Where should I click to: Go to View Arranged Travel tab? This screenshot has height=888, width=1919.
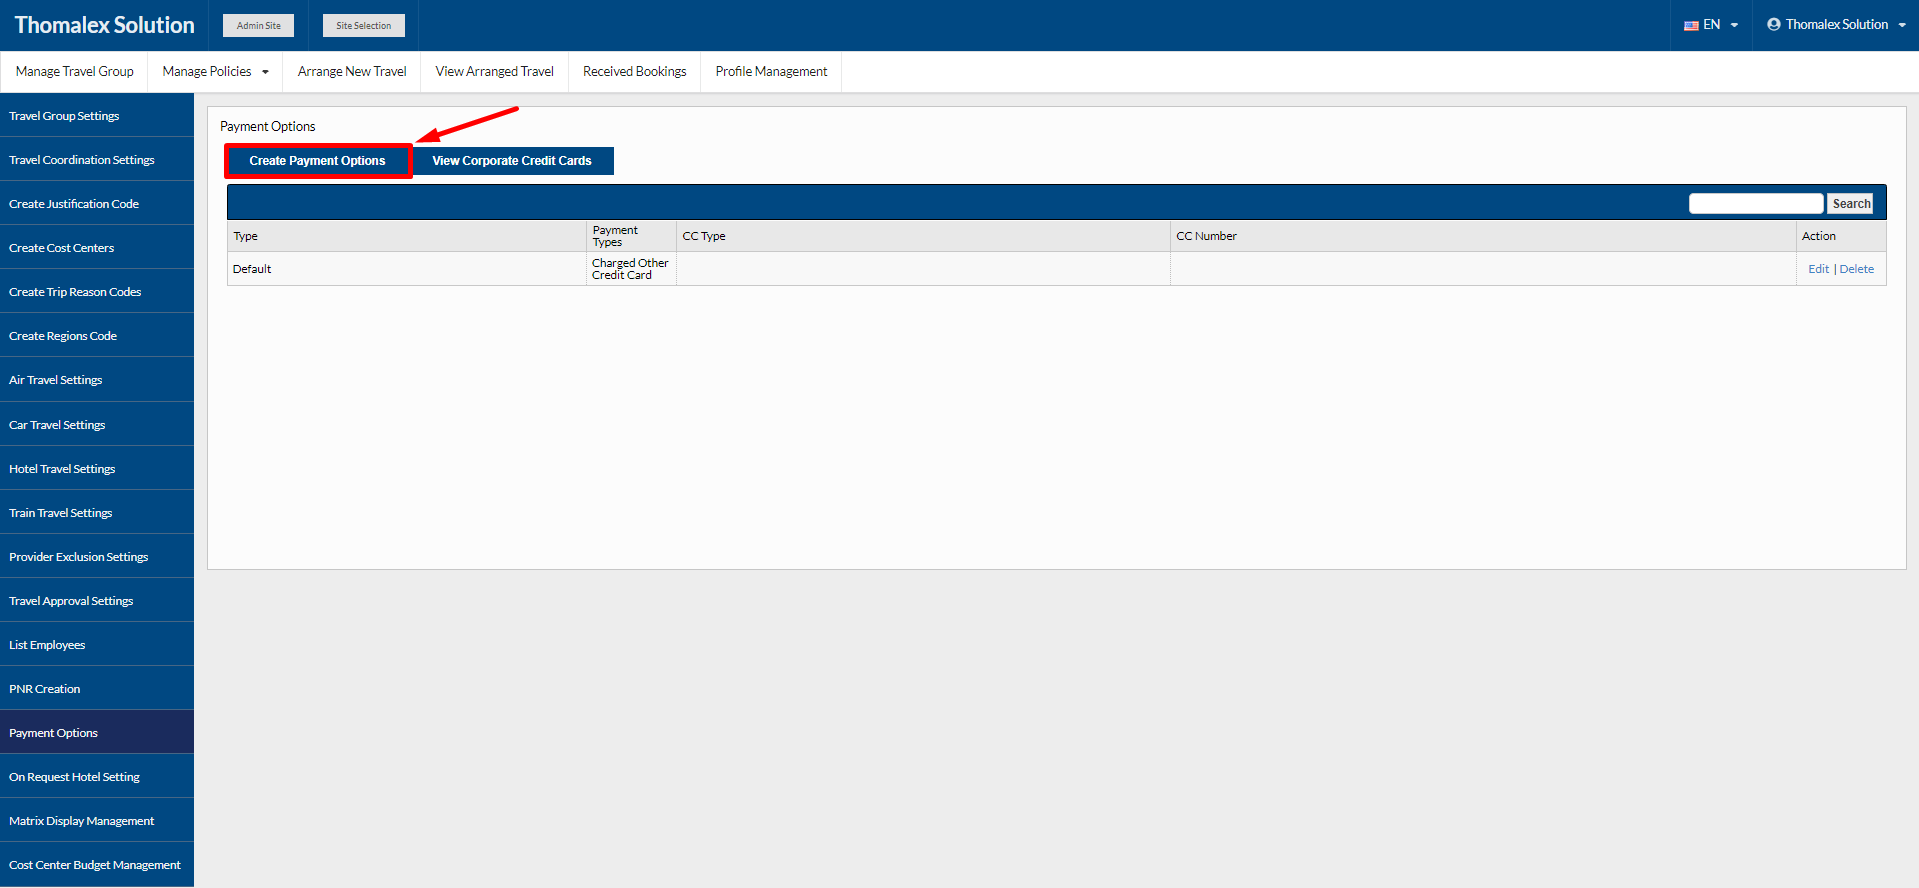pyautogui.click(x=495, y=72)
